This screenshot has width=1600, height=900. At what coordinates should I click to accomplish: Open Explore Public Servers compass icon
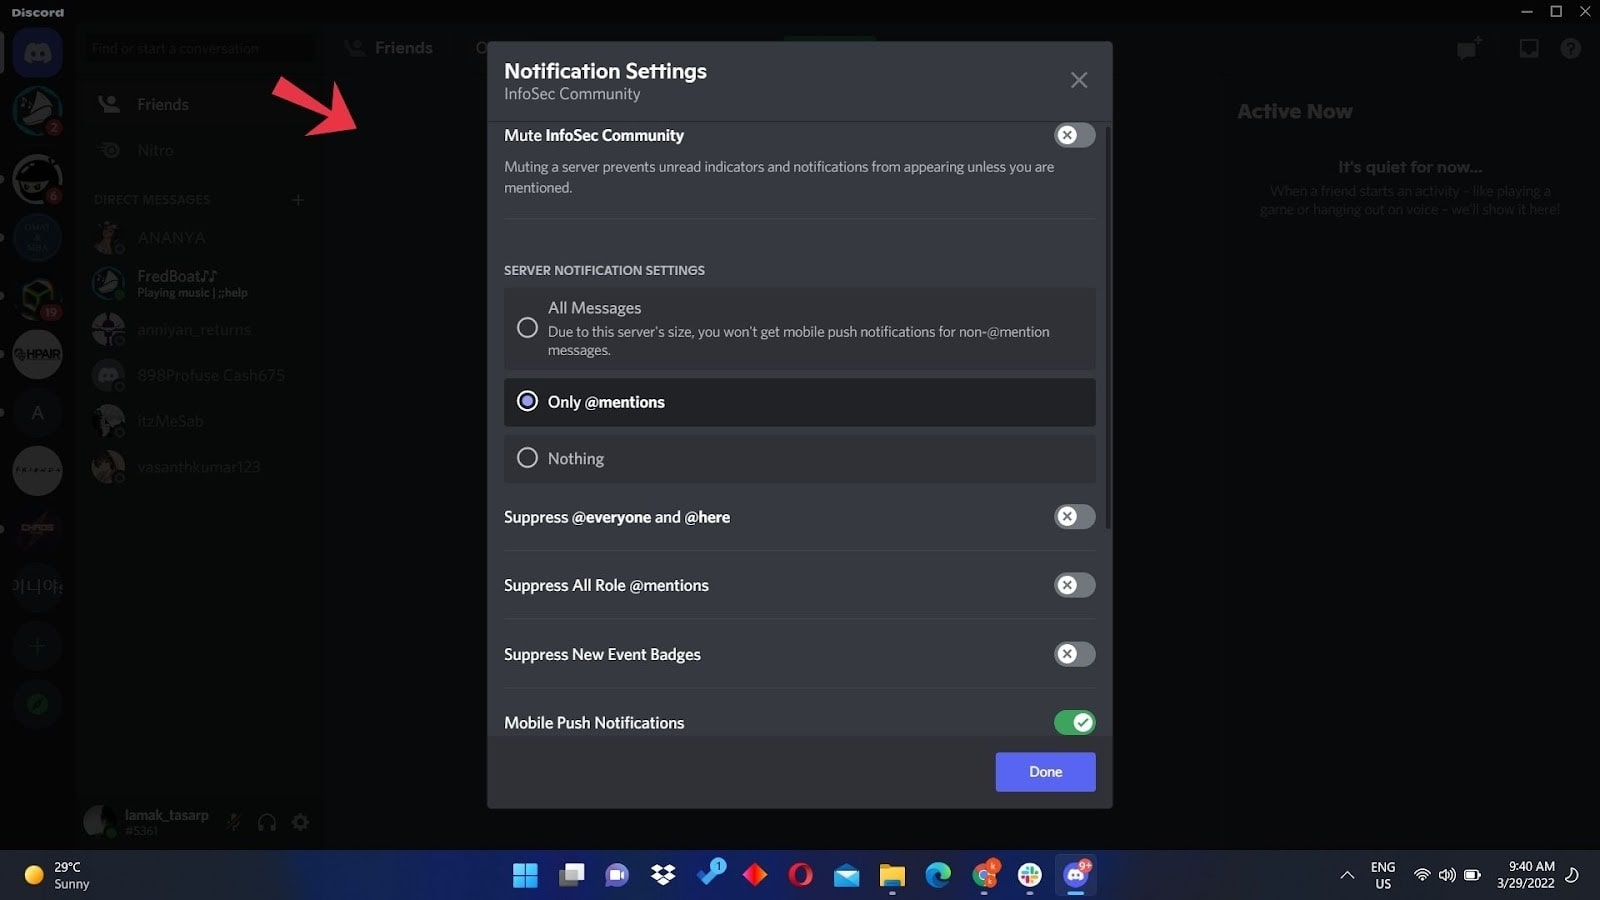(x=38, y=704)
